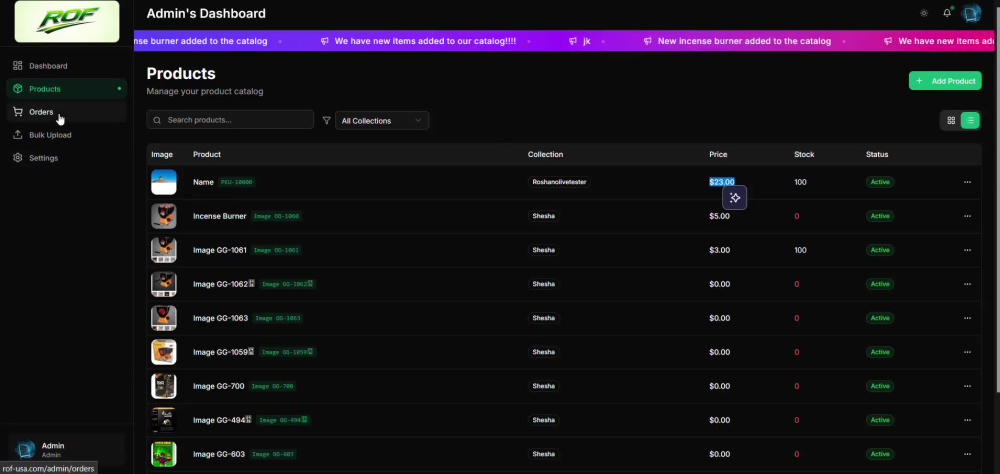Open actions menu for Image GG-1061

coord(967,250)
